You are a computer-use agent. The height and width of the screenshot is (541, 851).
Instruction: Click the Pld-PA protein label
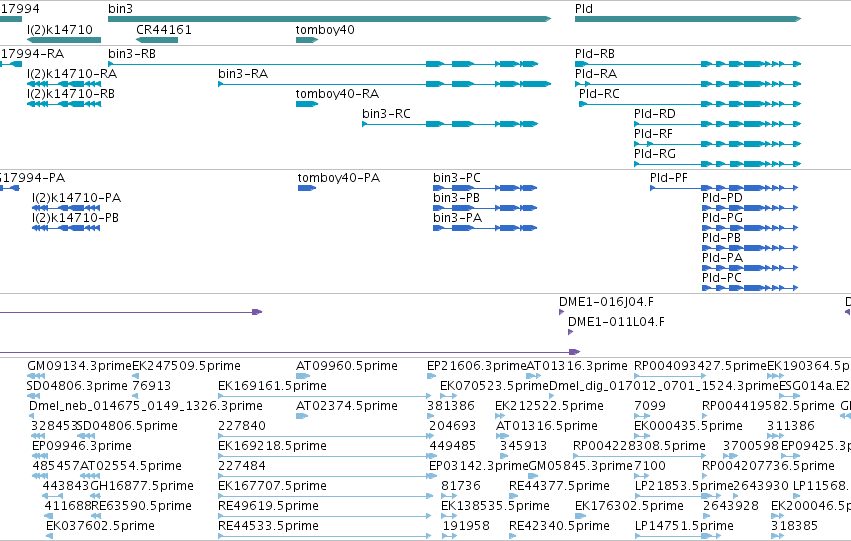point(722,258)
